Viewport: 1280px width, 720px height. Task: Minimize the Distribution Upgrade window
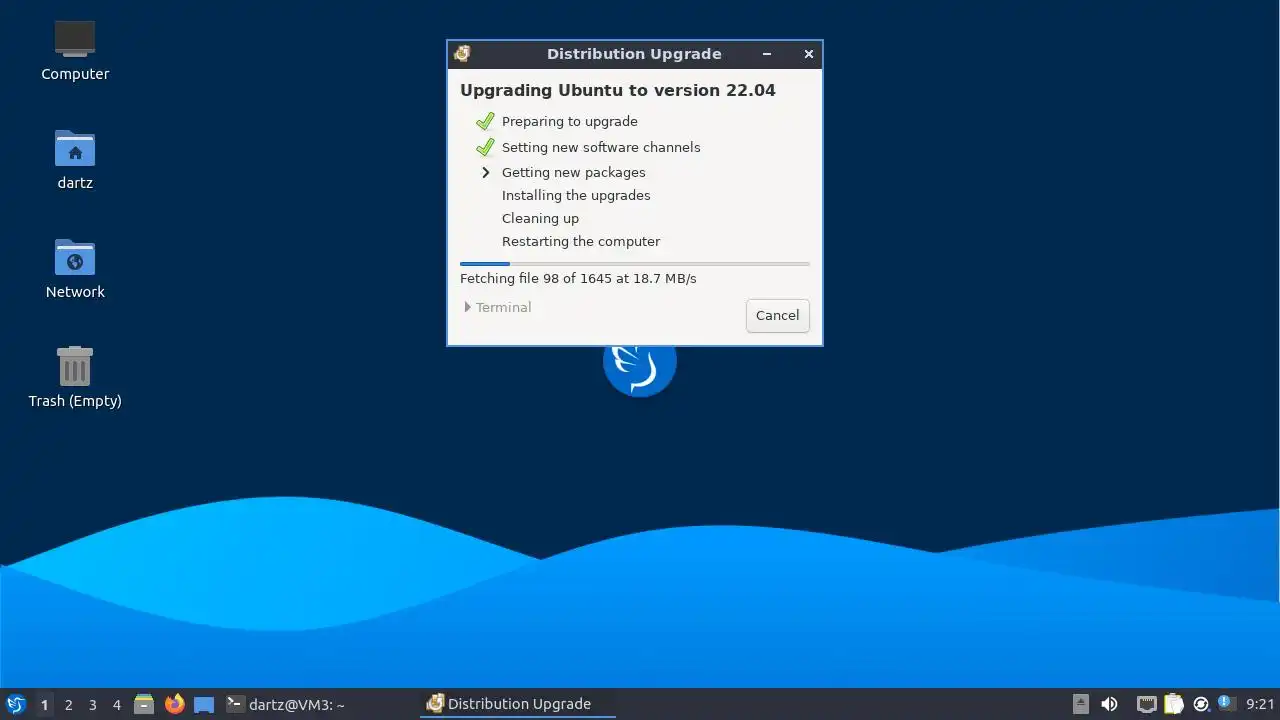pos(767,54)
